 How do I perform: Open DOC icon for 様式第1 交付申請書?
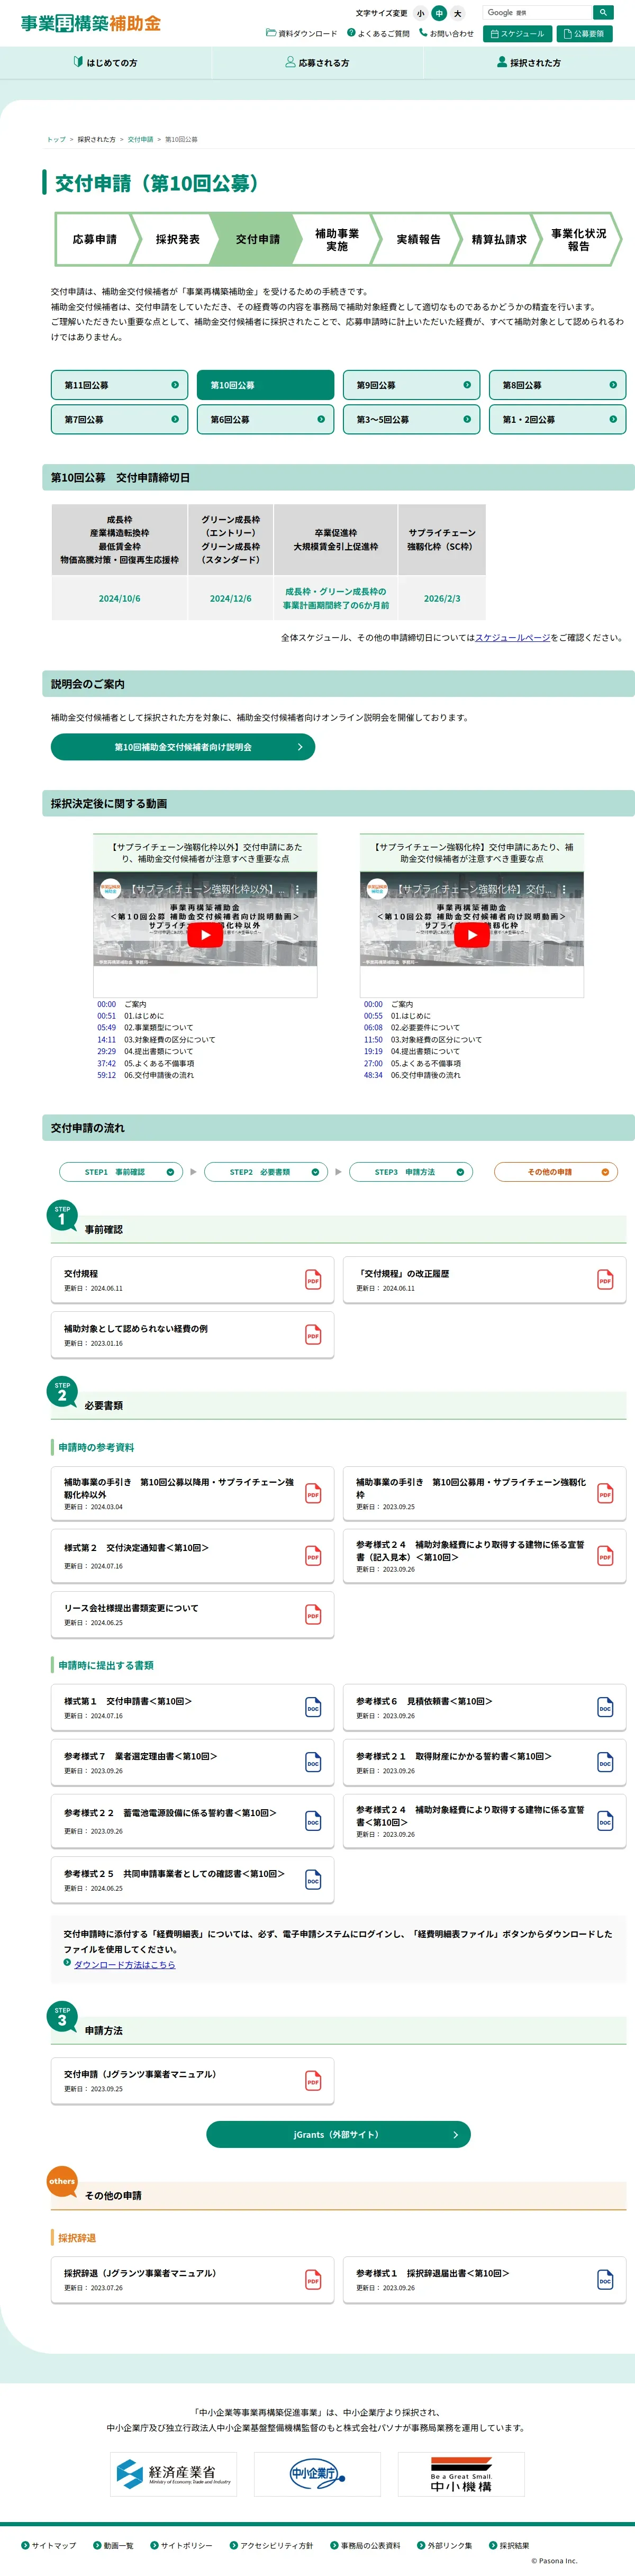313,1707
